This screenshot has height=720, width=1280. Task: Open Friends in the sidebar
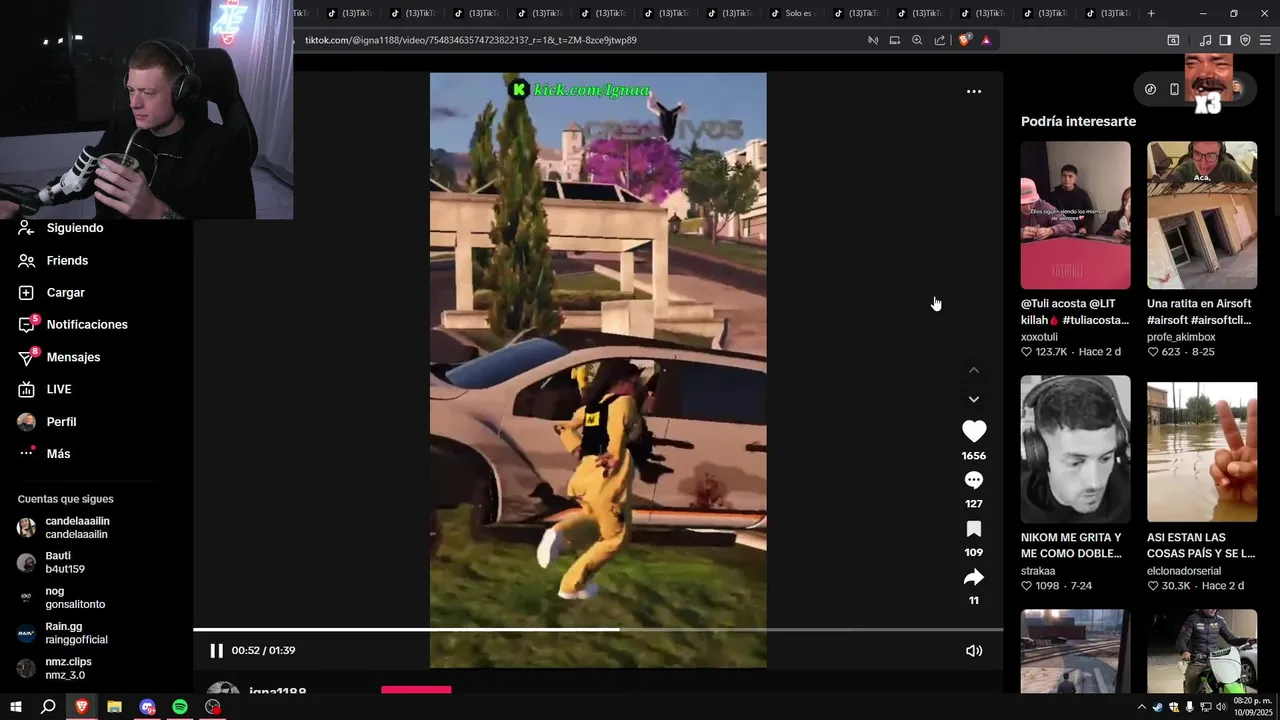[67, 260]
